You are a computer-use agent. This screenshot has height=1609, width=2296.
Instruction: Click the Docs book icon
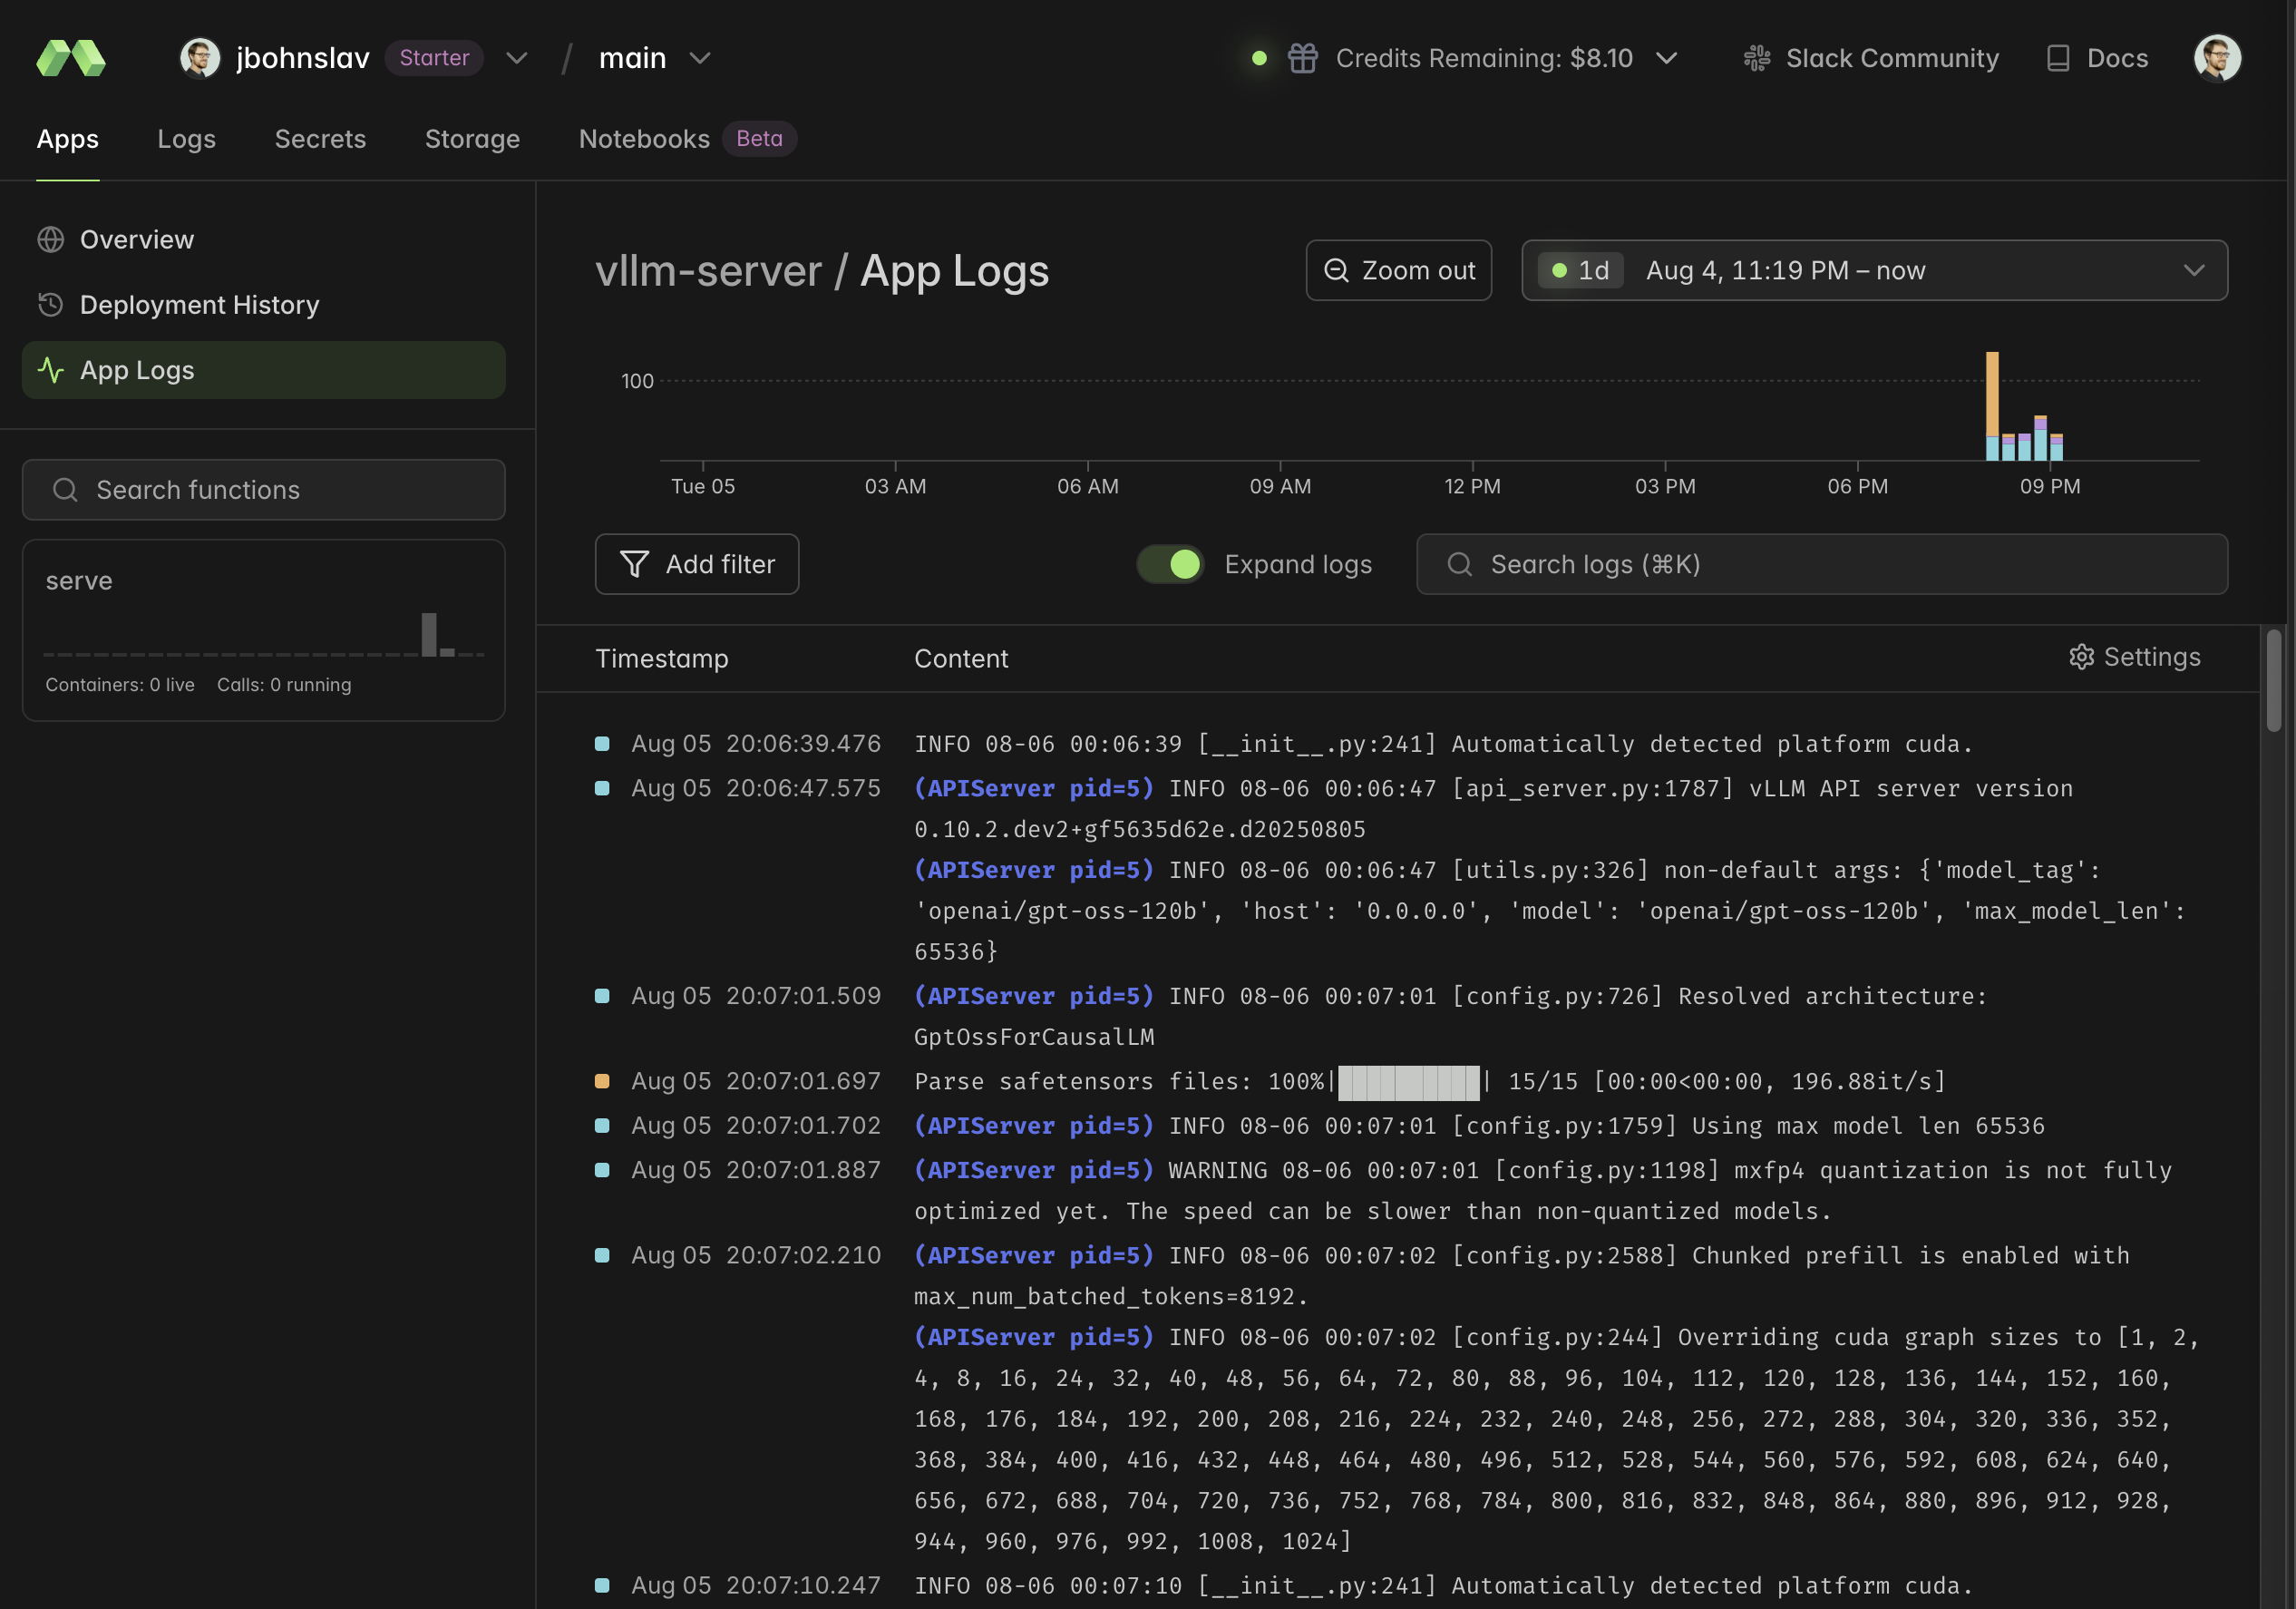coord(2058,58)
